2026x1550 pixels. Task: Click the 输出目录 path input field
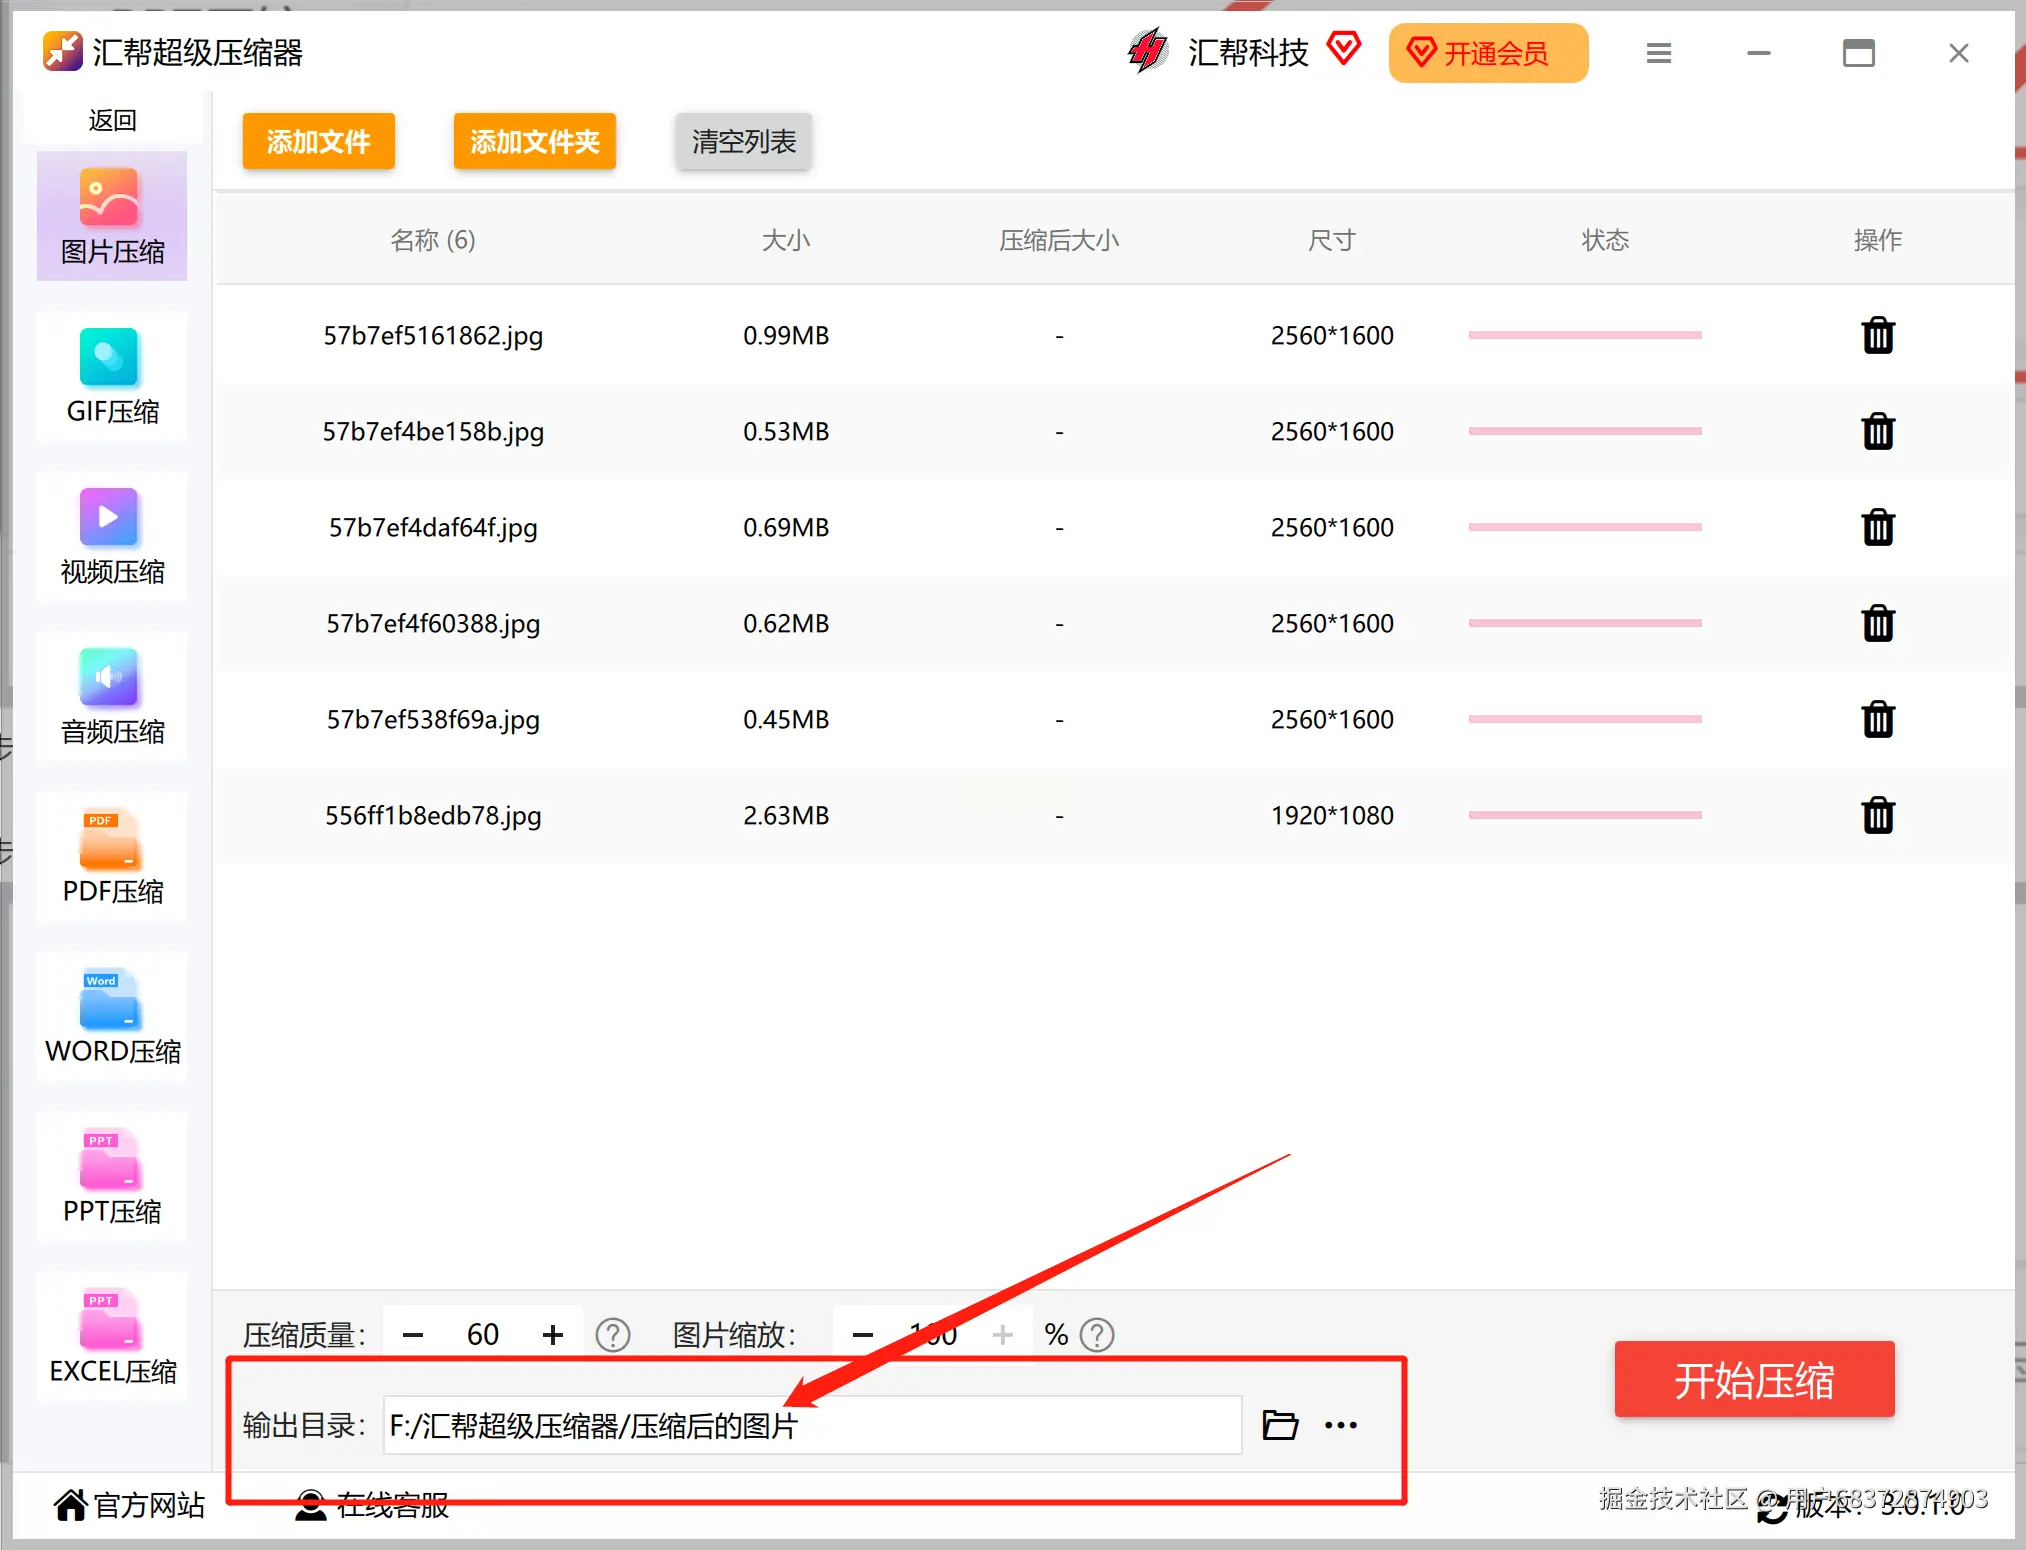tap(811, 1425)
